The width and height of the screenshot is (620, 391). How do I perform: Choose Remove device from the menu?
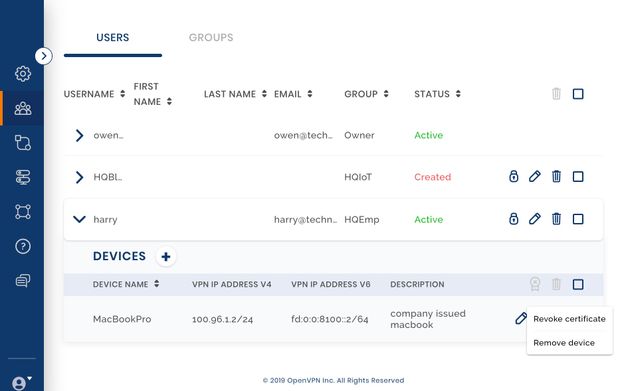(564, 343)
